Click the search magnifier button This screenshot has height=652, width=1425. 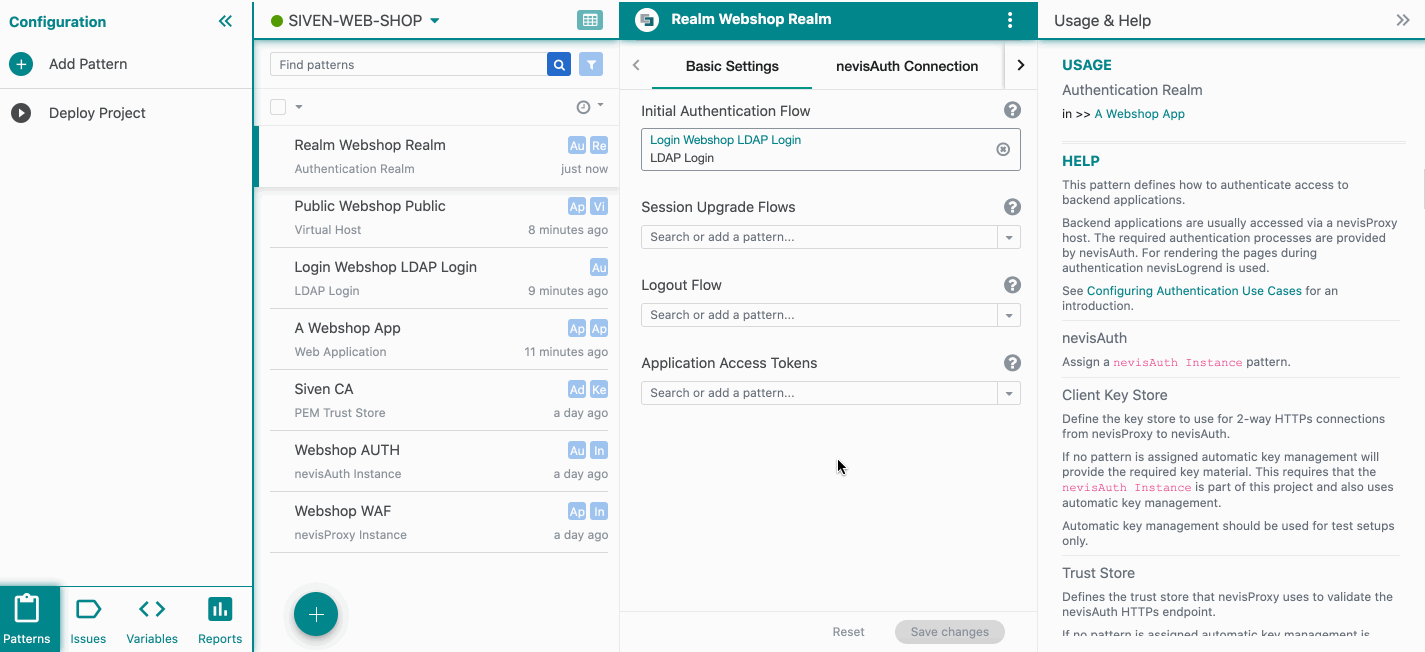click(559, 65)
